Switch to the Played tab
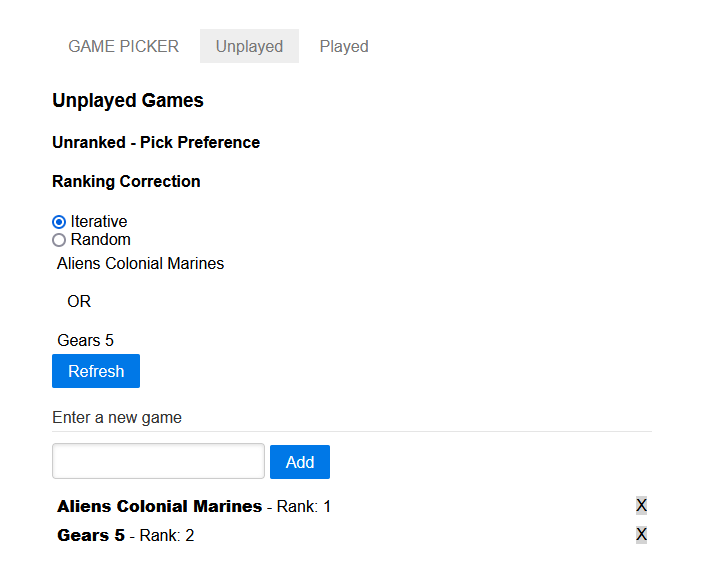This screenshot has height=573, width=703. [x=344, y=46]
